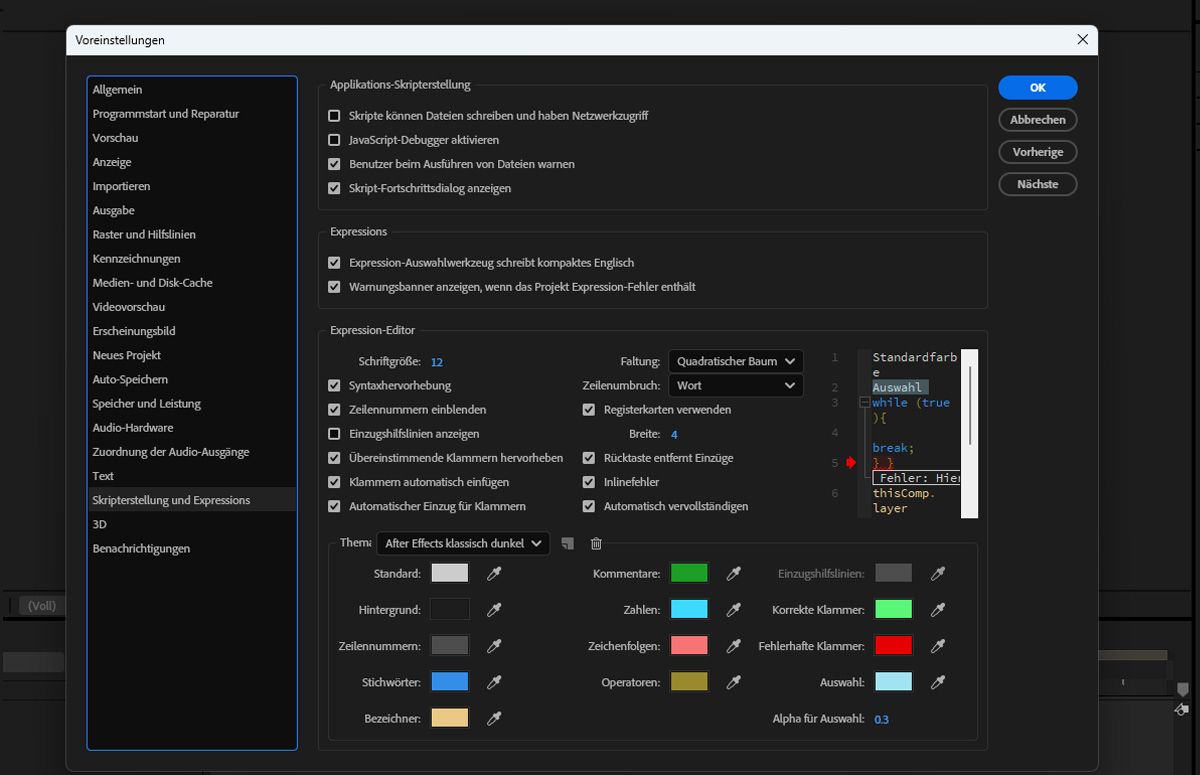Screen dimensions: 1200x775
Task: Delete the theme with the trash icon
Action: pyautogui.click(x=596, y=543)
